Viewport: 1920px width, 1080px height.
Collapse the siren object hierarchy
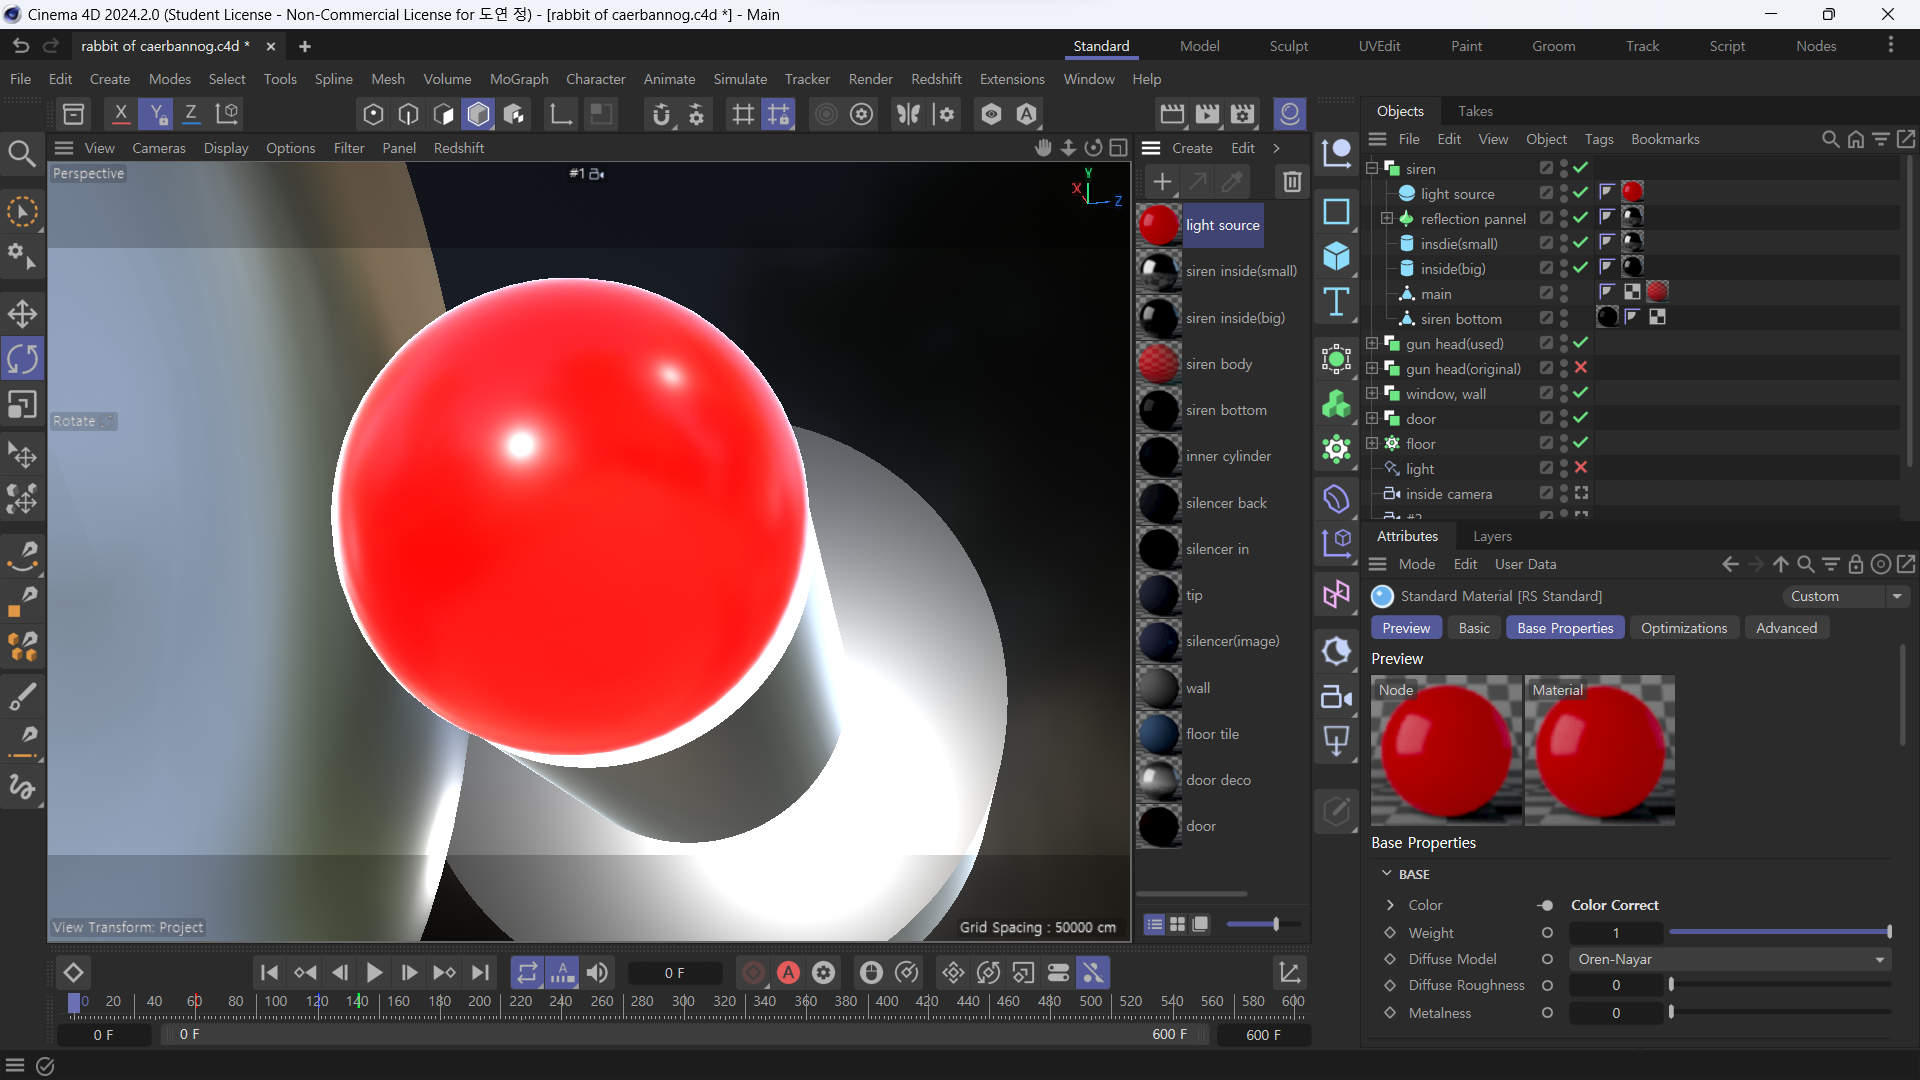coord(1372,168)
